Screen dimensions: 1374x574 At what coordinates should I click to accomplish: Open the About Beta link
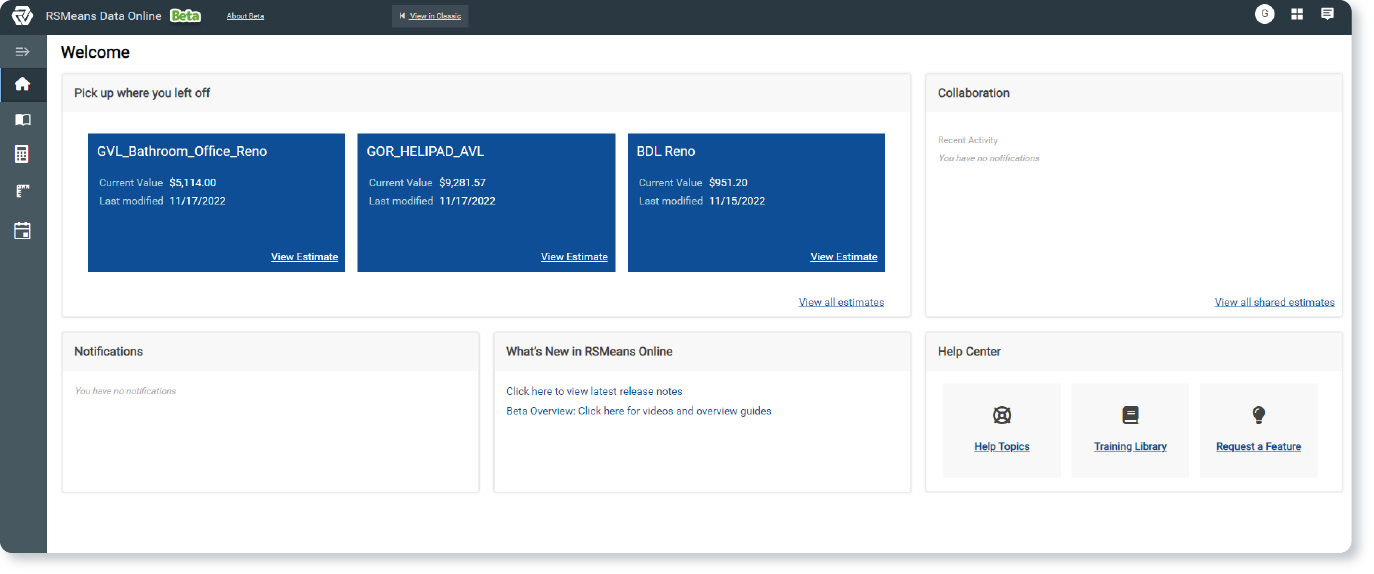246,16
